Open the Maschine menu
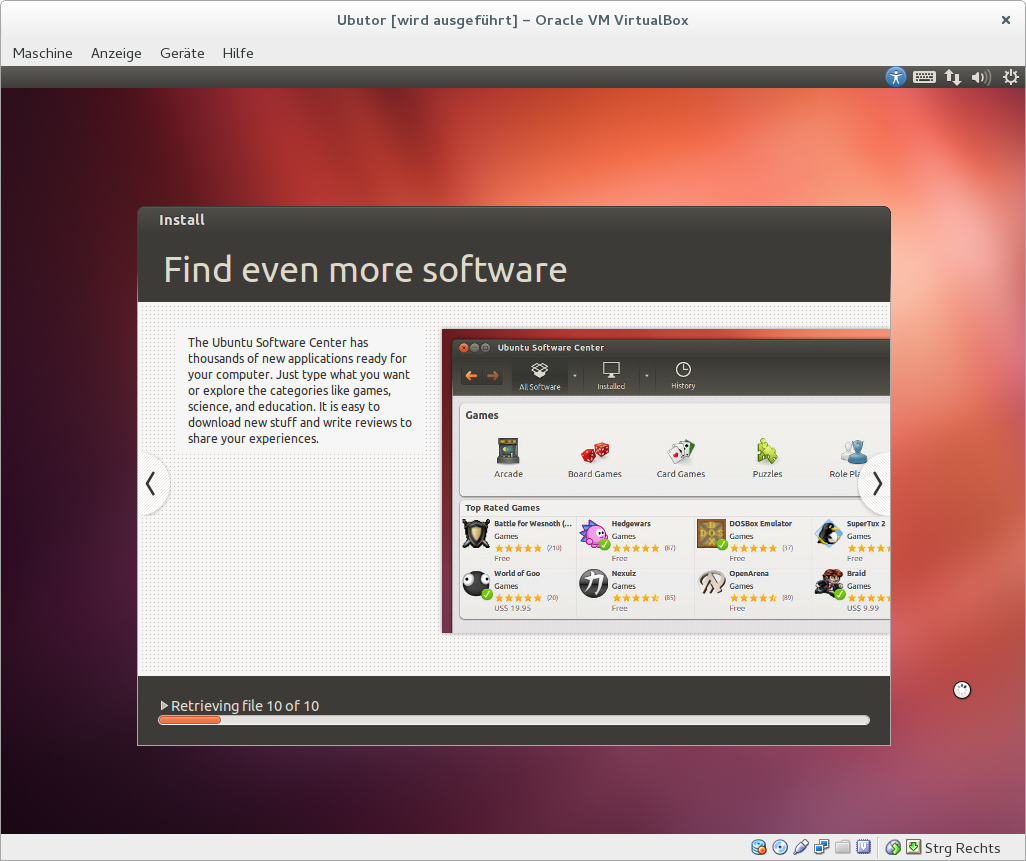 click(42, 53)
